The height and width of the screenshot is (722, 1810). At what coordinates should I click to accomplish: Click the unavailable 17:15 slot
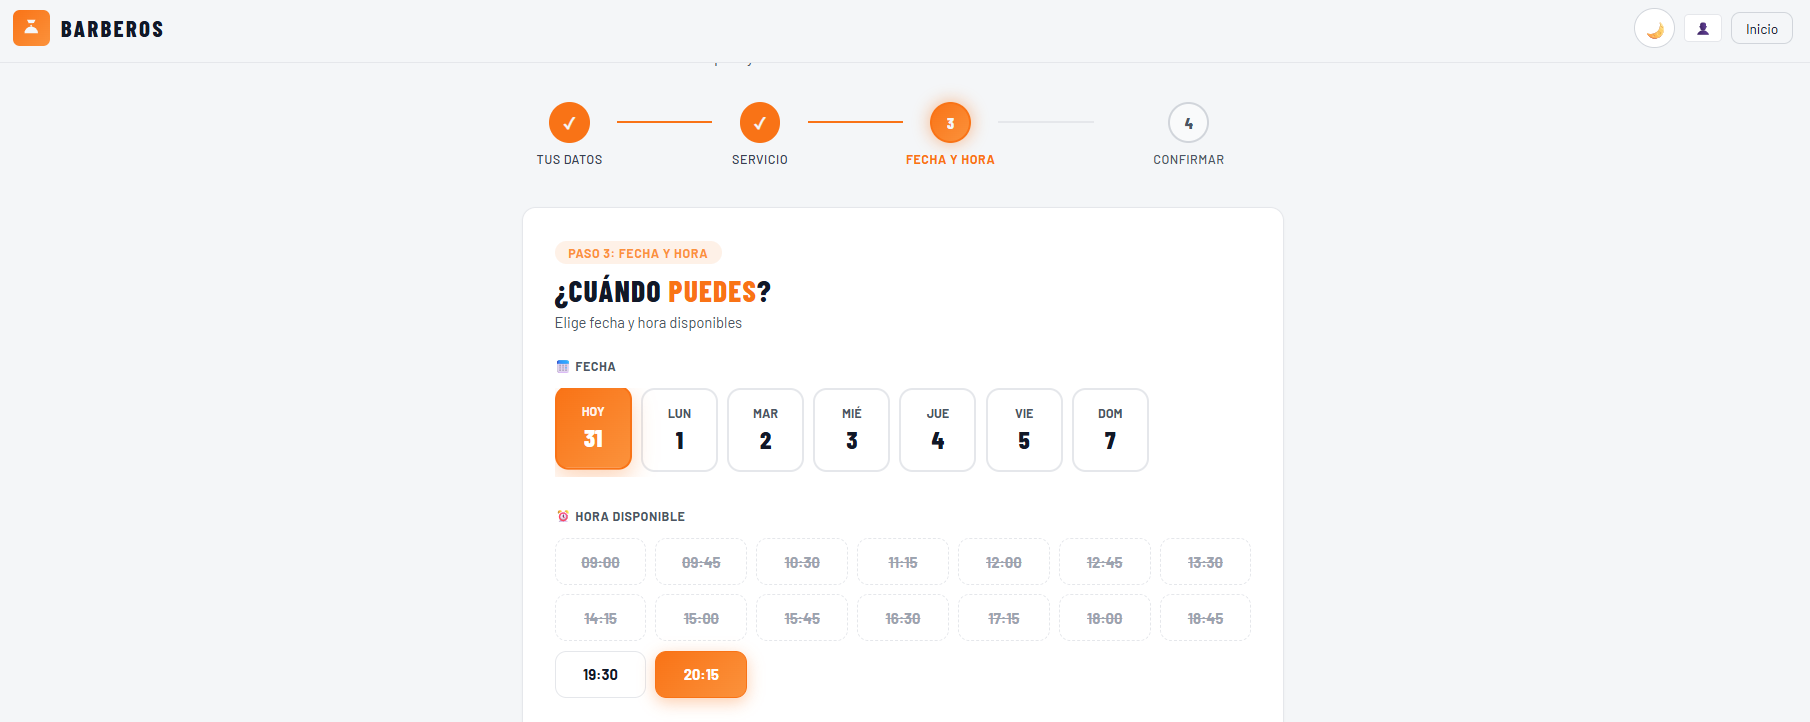point(1004,618)
